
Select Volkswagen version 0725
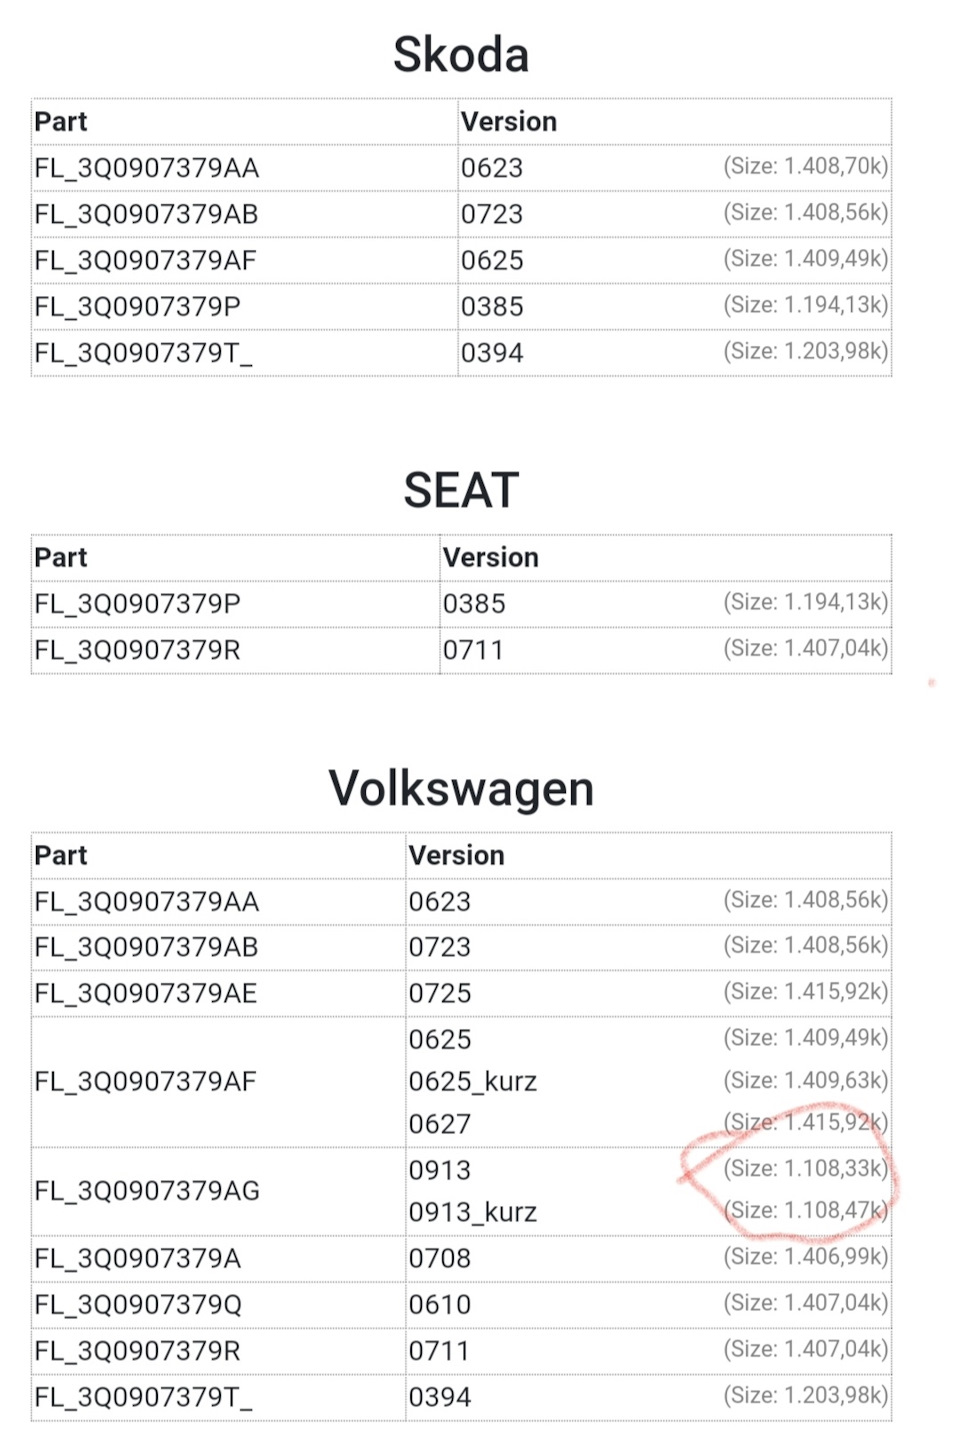440,993
